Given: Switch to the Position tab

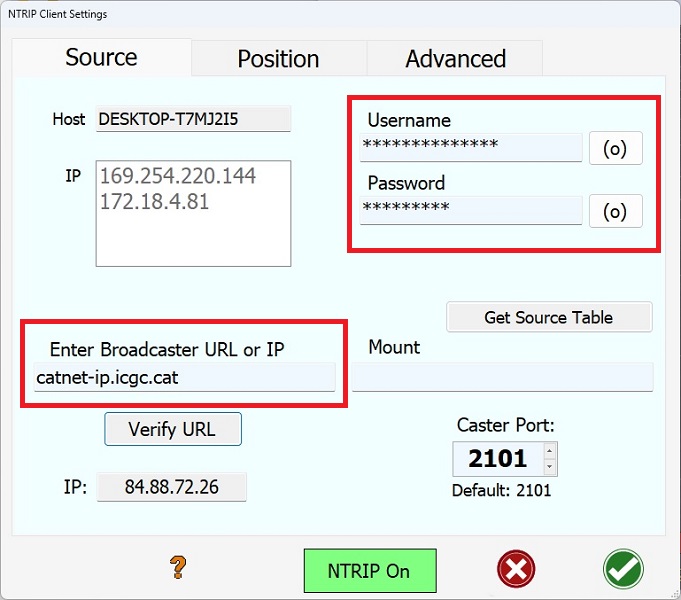Looking at the screenshot, I should [278, 59].
